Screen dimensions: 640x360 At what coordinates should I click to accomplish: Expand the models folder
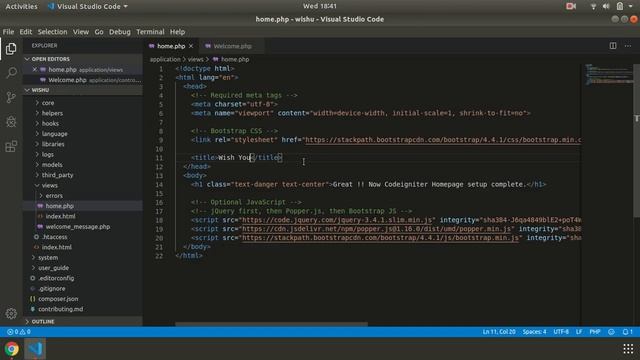point(52,164)
